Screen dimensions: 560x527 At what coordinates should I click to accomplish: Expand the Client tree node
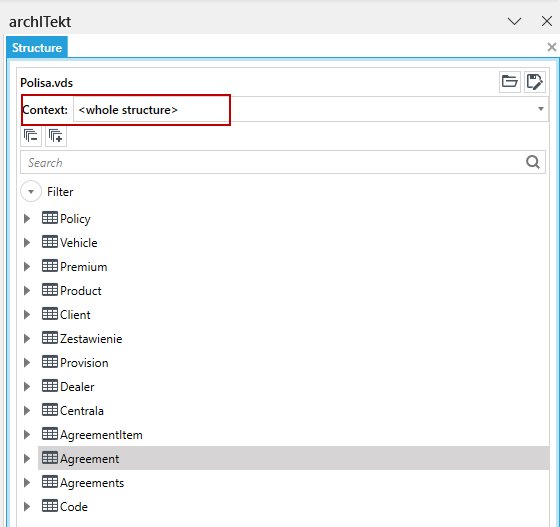click(27, 315)
